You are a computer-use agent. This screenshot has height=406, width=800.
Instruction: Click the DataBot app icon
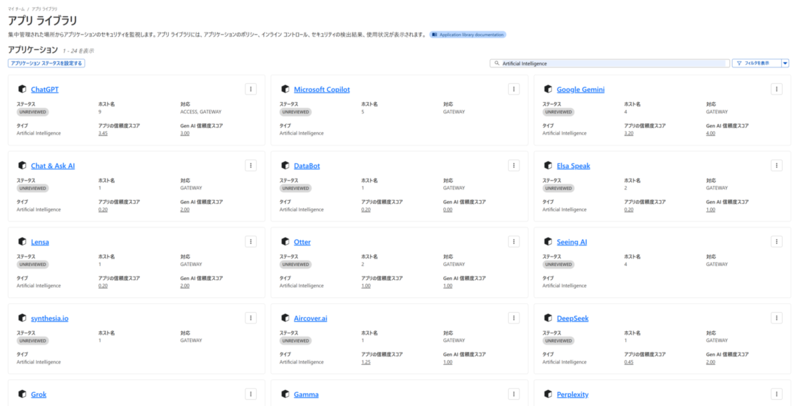click(x=285, y=166)
